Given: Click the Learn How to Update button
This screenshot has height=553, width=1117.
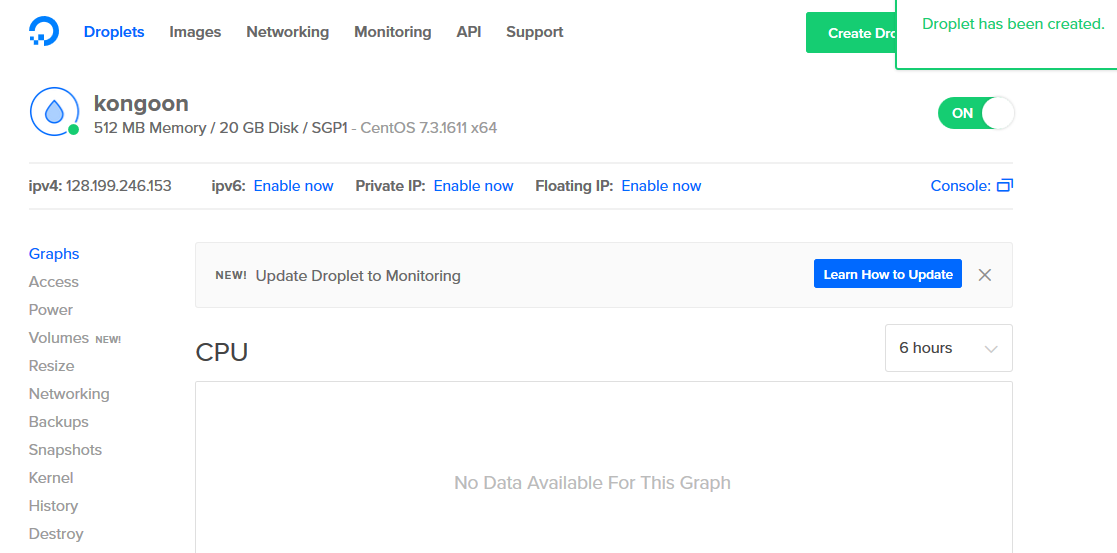Looking at the screenshot, I should point(888,274).
